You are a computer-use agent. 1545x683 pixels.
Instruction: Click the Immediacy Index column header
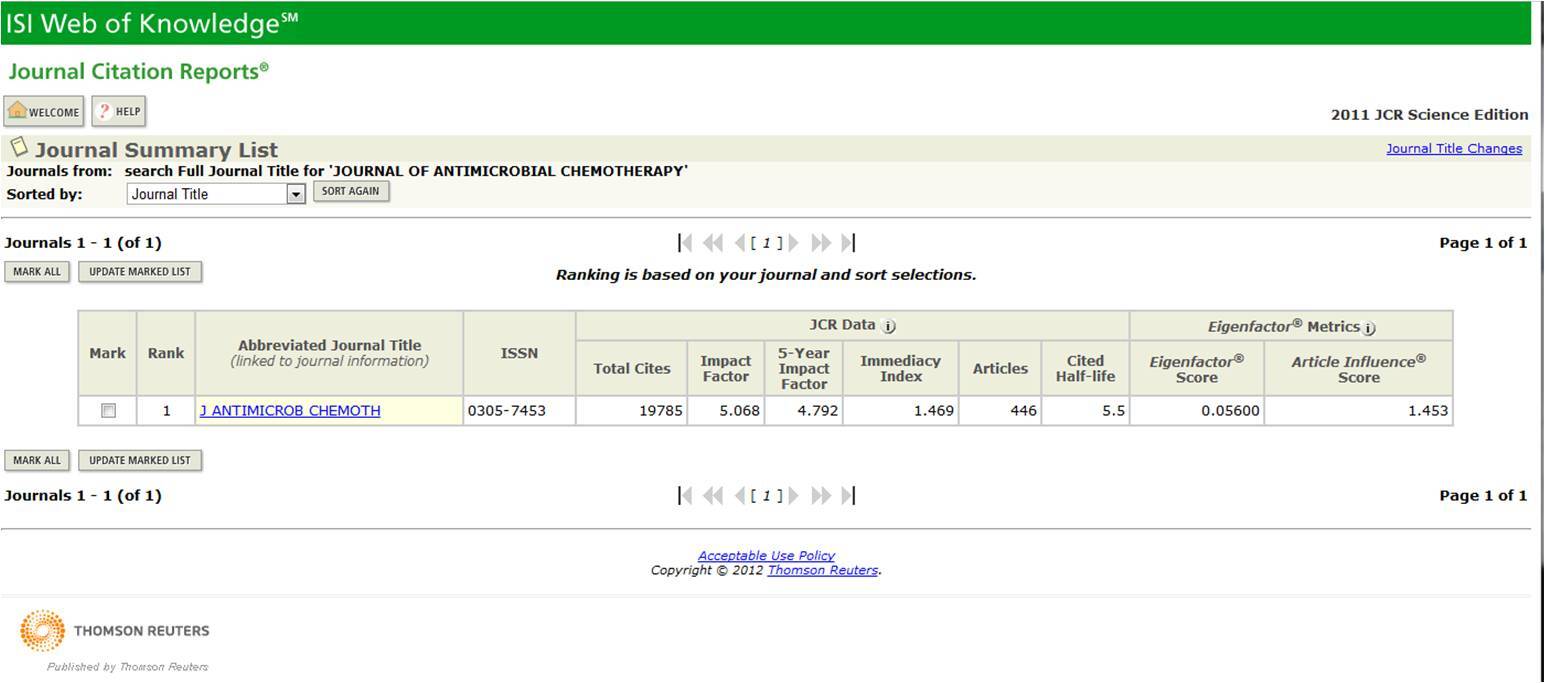[x=901, y=368]
